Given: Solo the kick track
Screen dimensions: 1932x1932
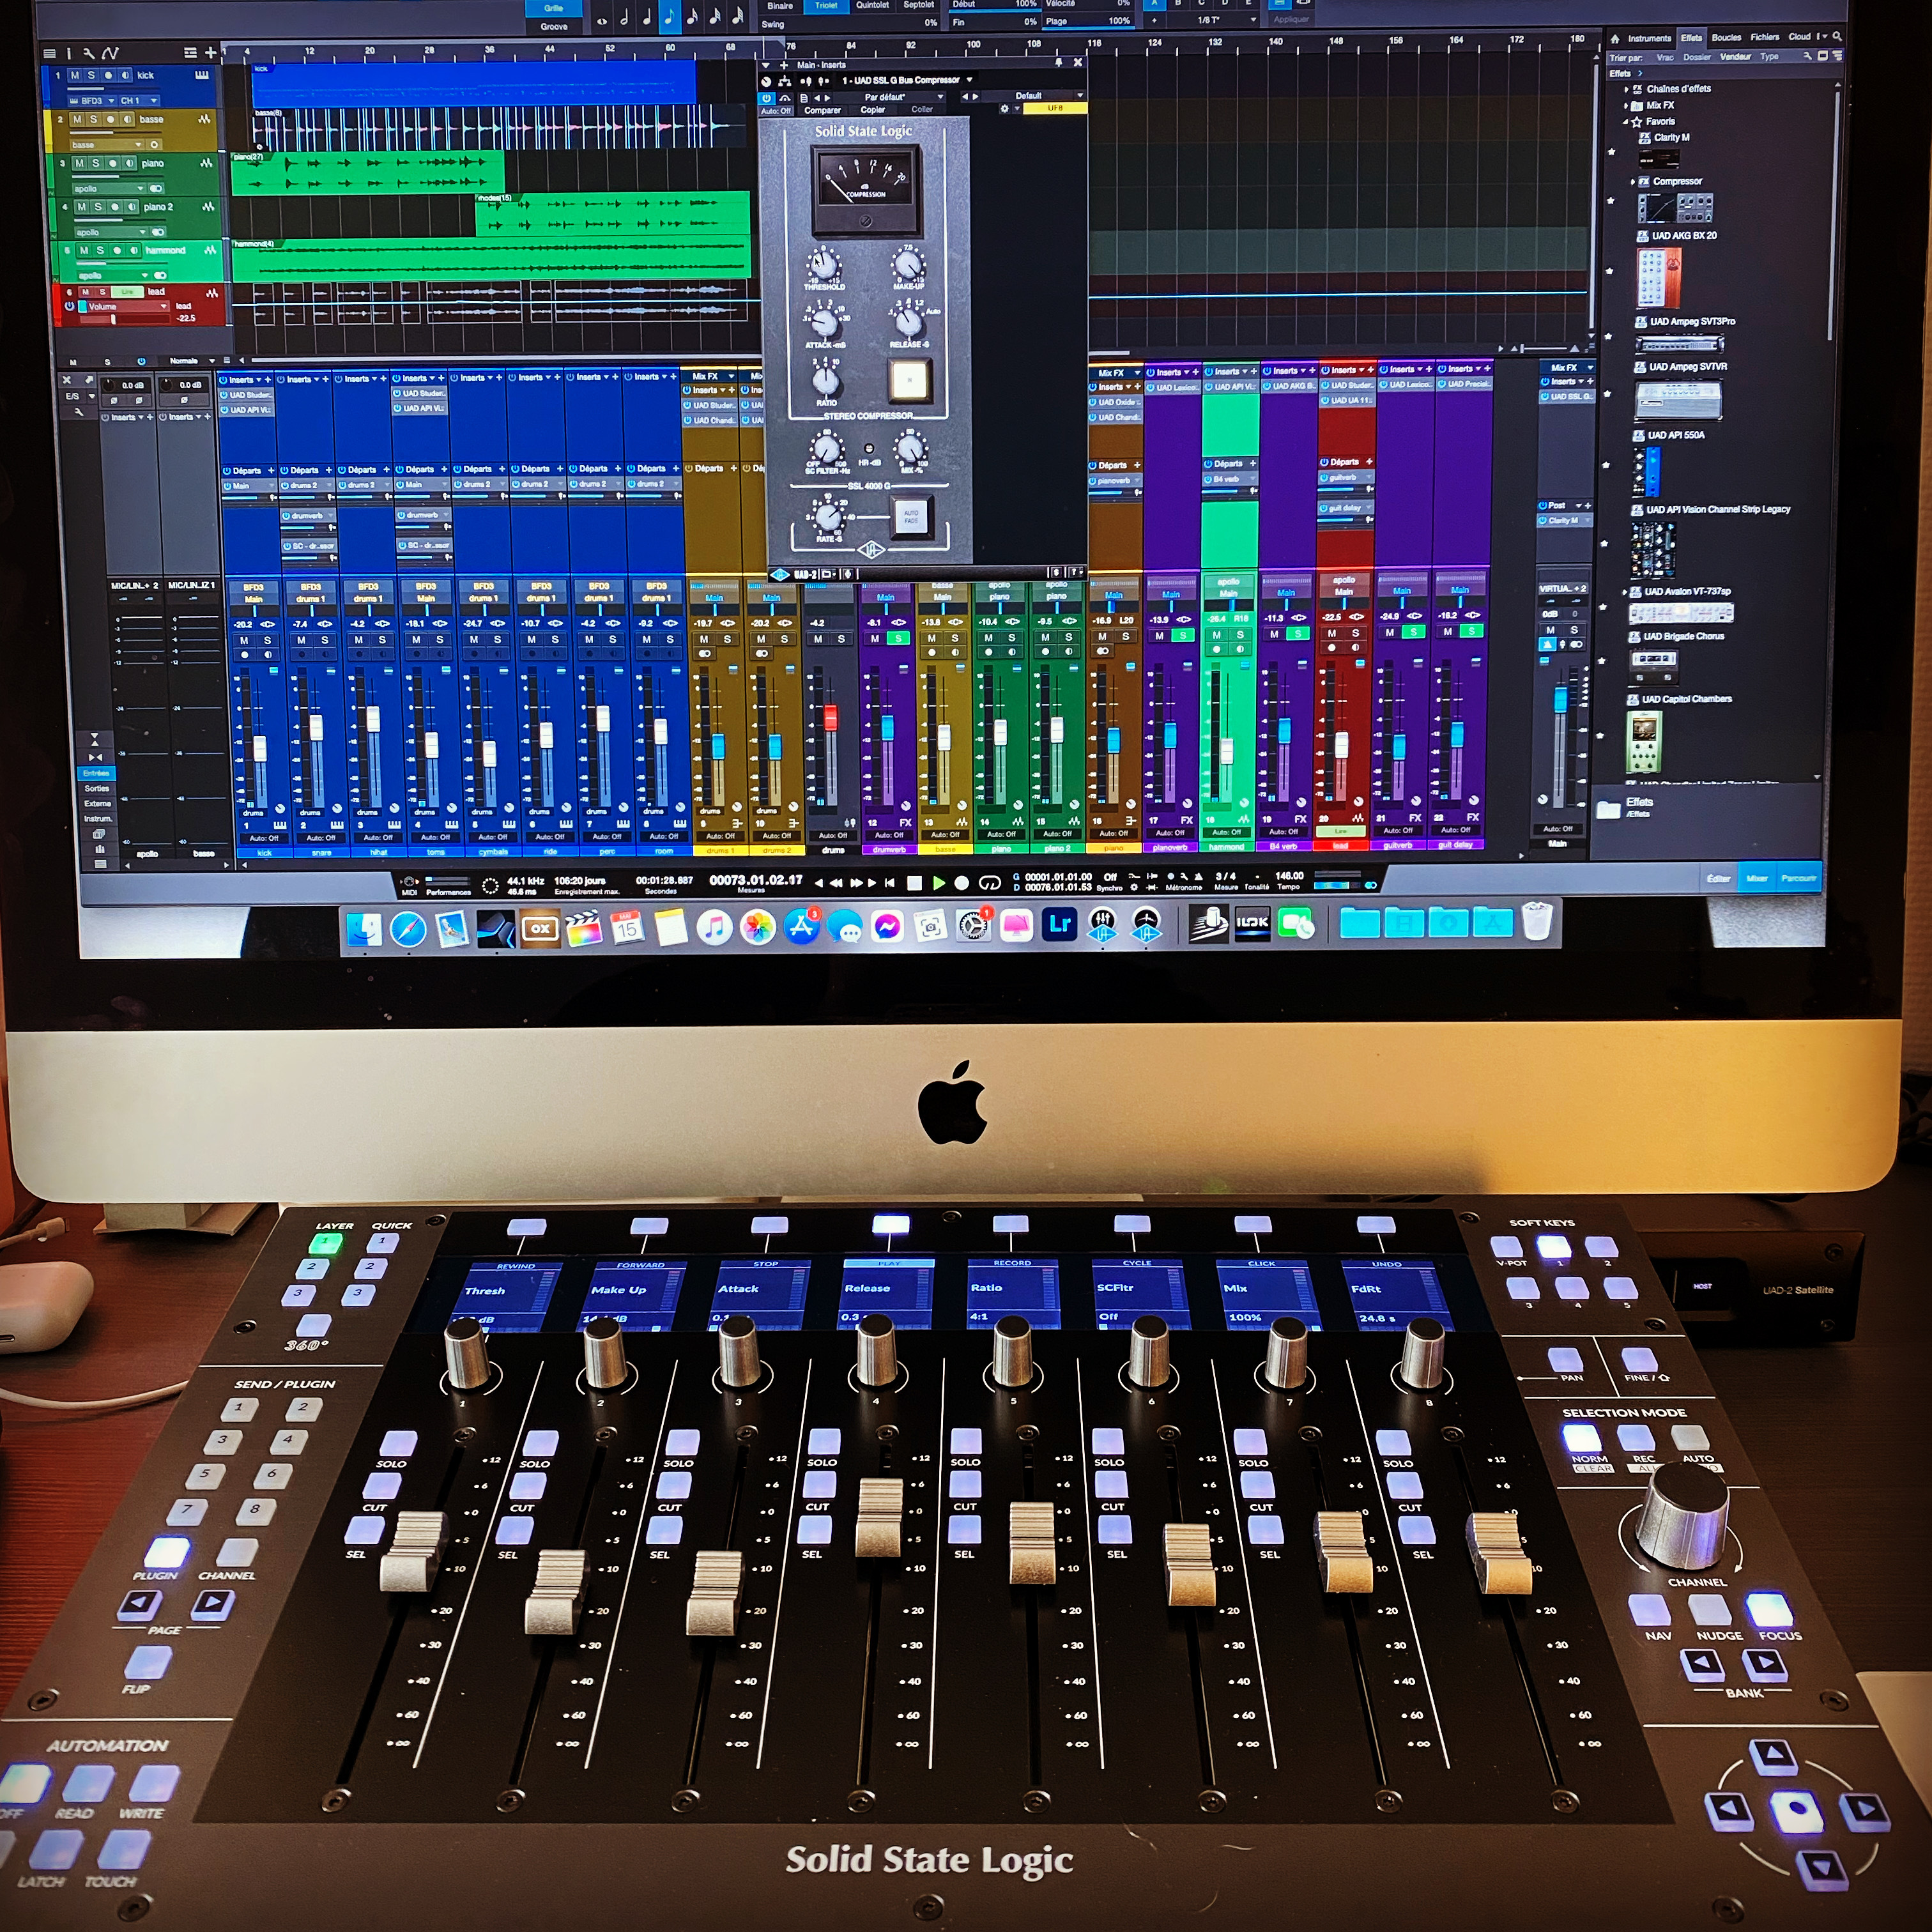Looking at the screenshot, I should coord(92,75).
